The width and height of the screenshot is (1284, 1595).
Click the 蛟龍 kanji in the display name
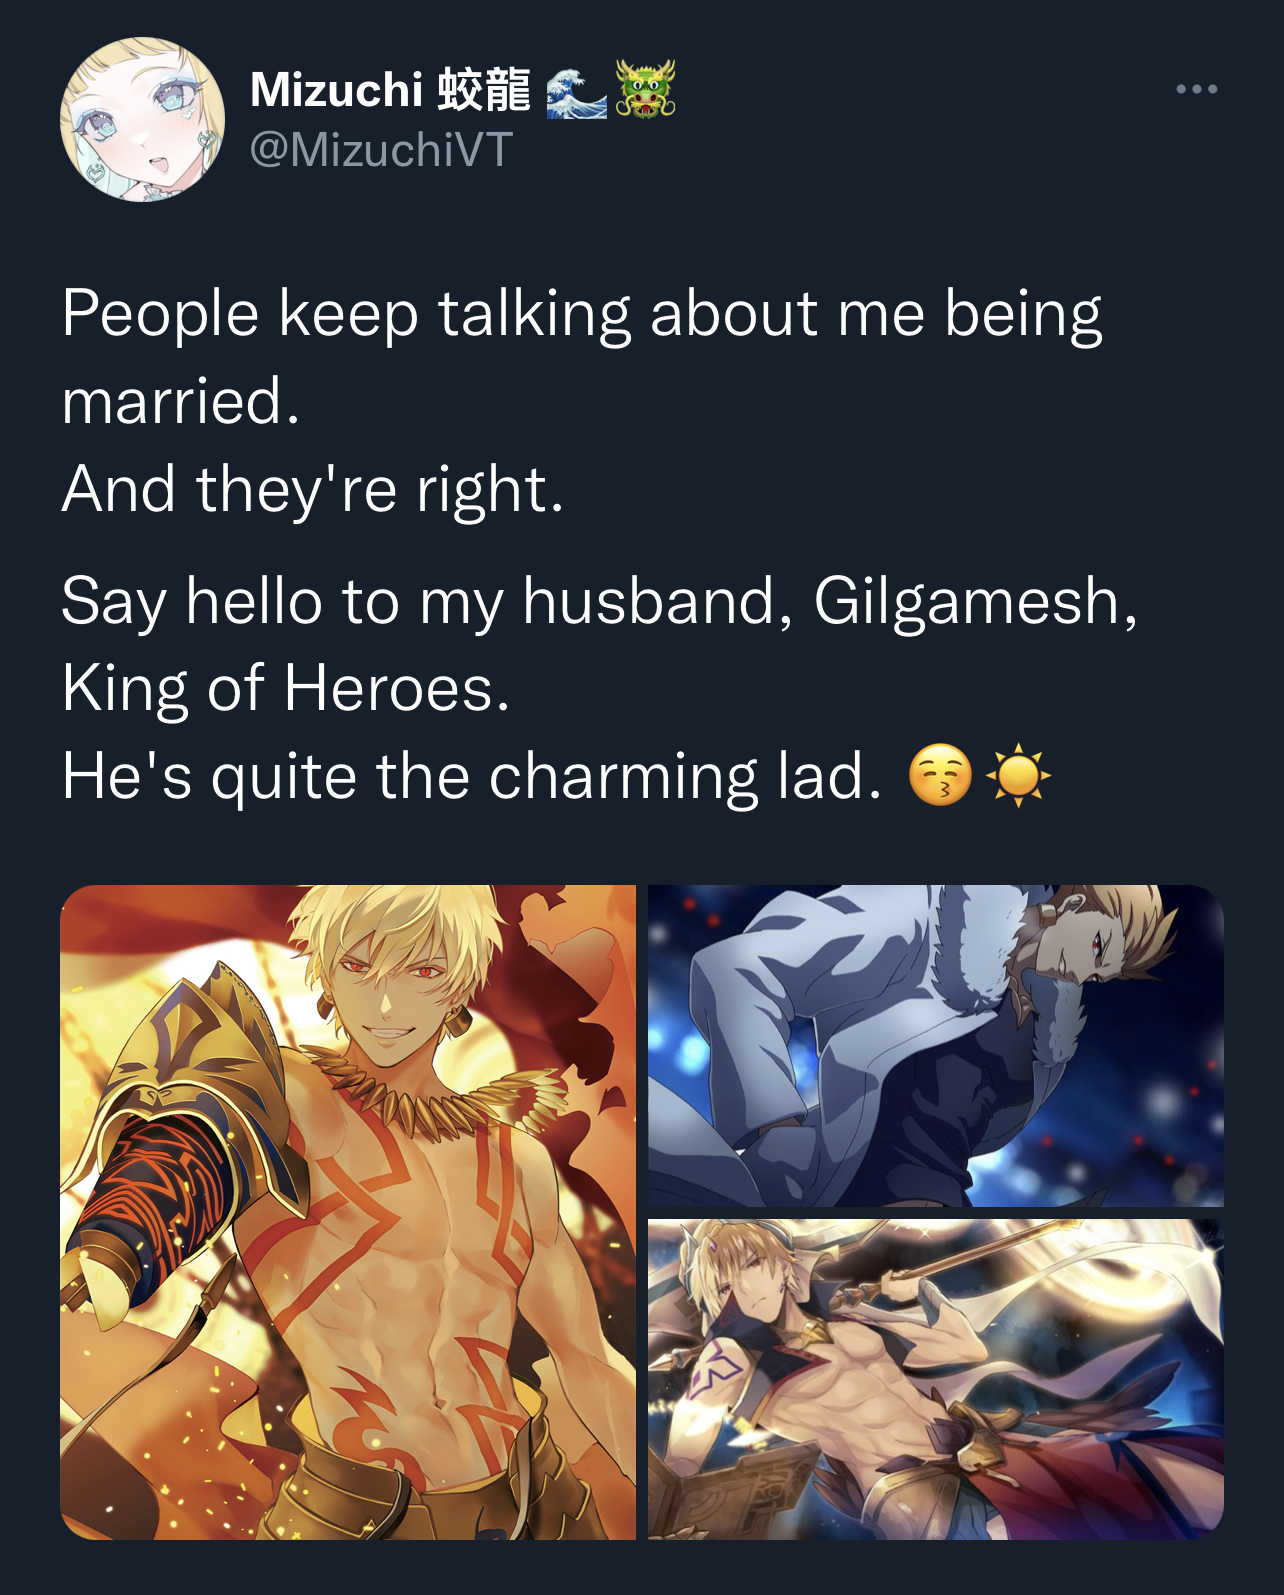click(484, 90)
